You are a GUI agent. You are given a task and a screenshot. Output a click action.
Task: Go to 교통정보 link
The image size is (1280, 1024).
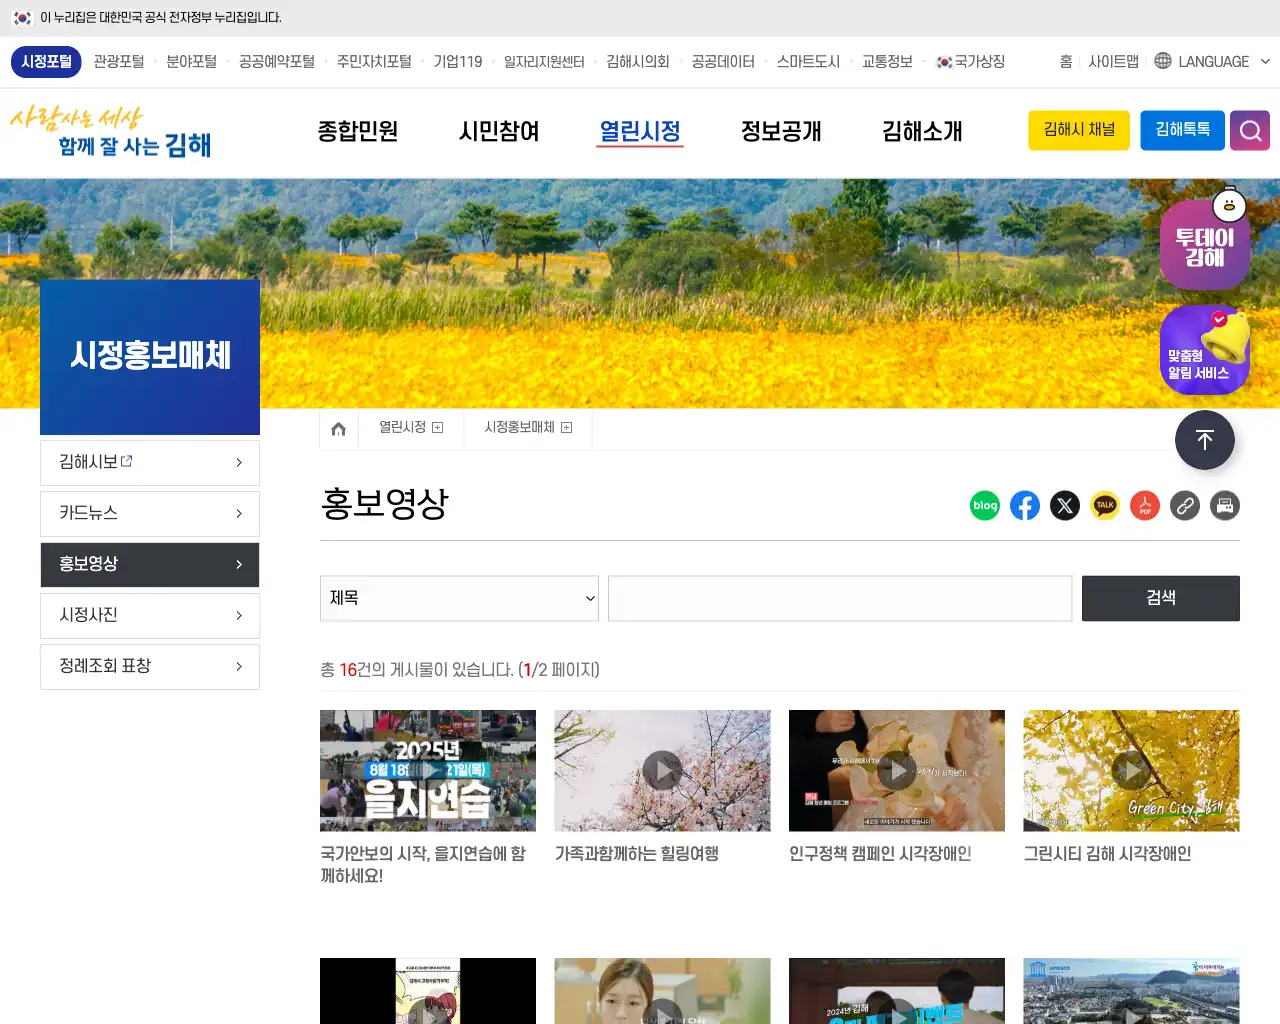[887, 61]
